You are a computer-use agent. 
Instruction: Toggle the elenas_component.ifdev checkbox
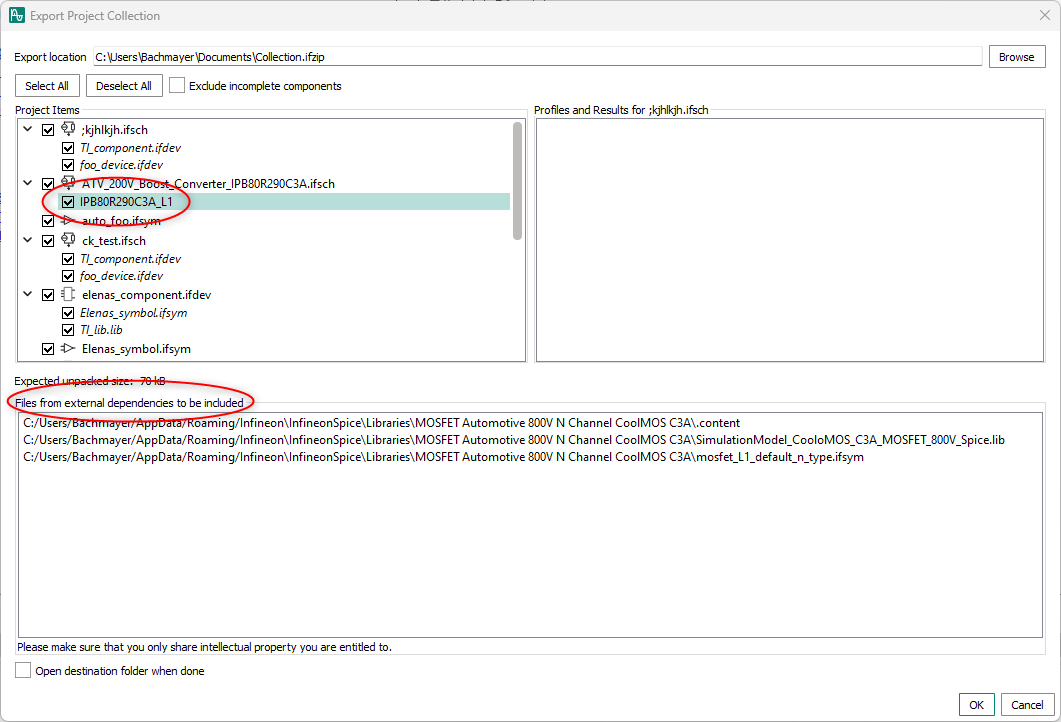click(48, 295)
